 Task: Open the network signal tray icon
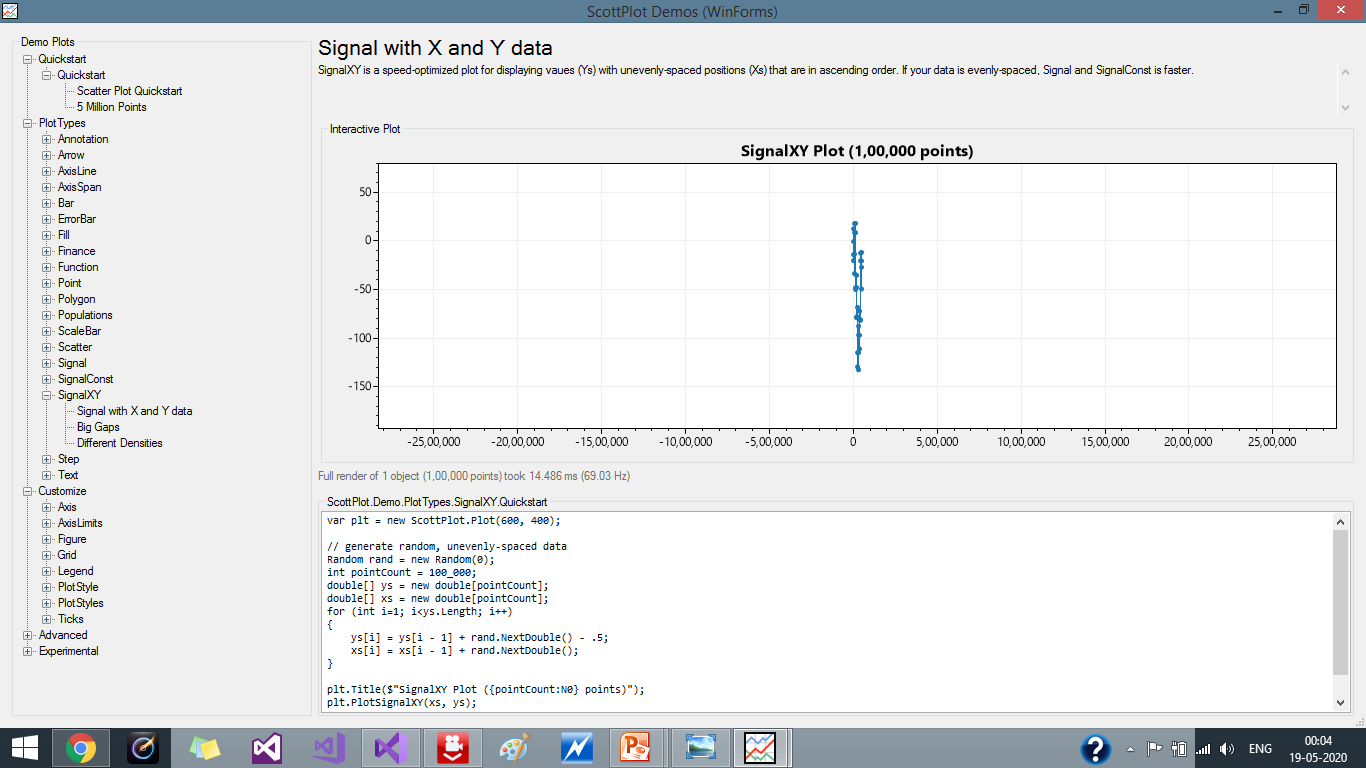[x=1202, y=750]
